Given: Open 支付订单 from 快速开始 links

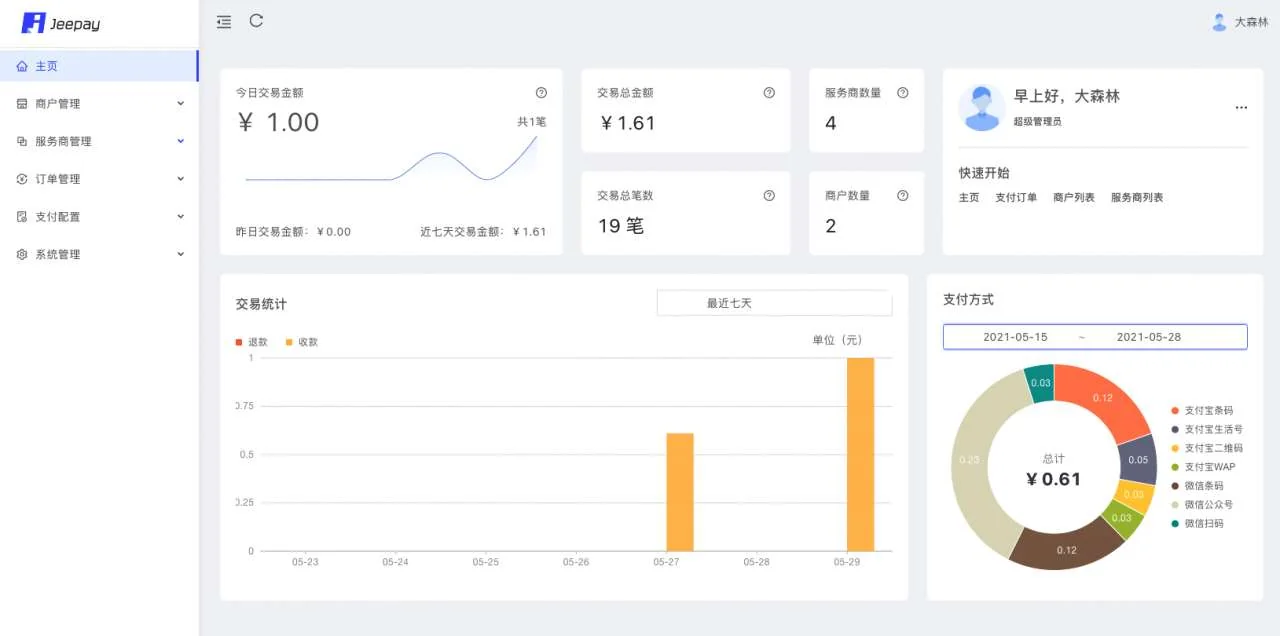Looking at the screenshot, I should point(1014,197).
